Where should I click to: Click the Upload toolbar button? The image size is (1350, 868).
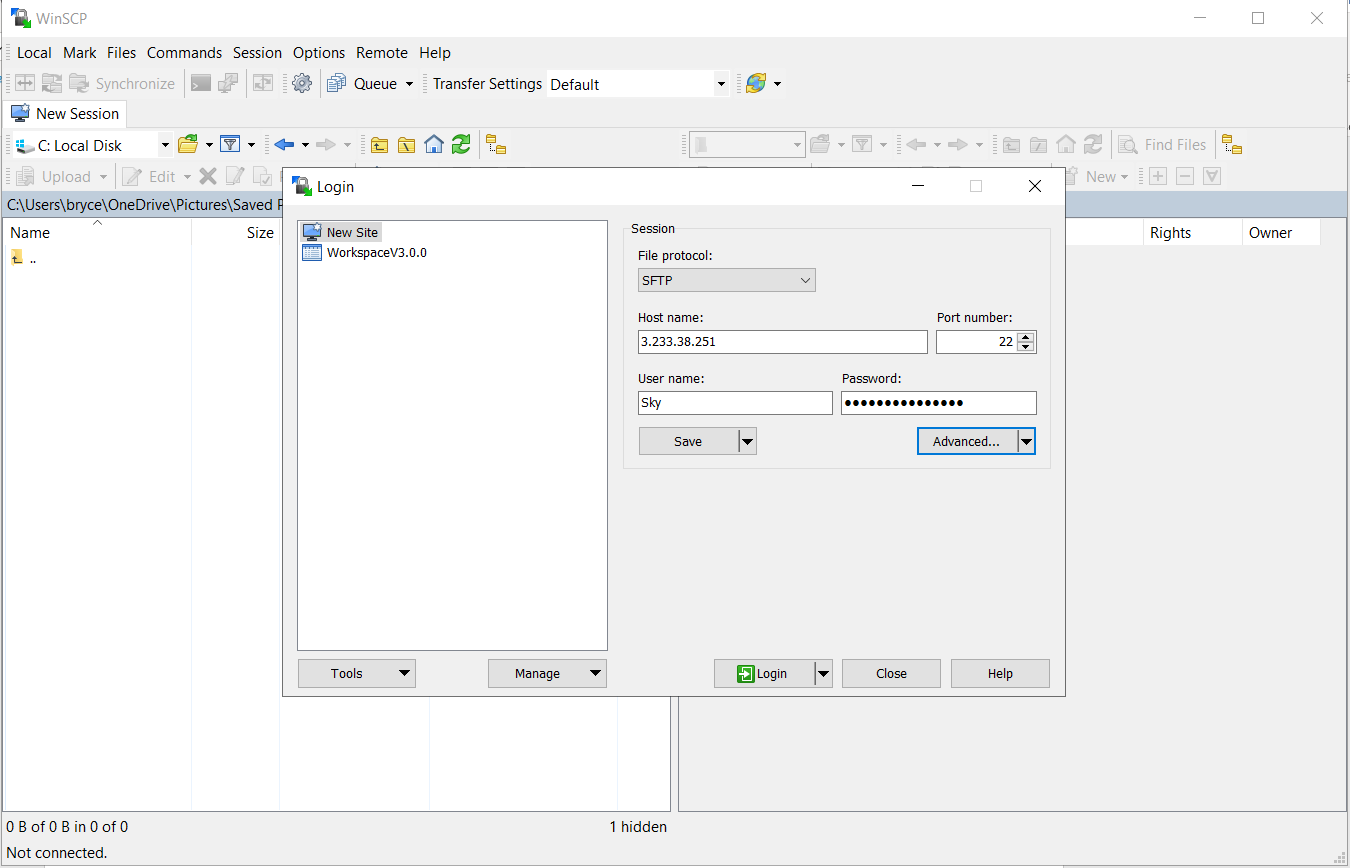[x=54, y=177]
